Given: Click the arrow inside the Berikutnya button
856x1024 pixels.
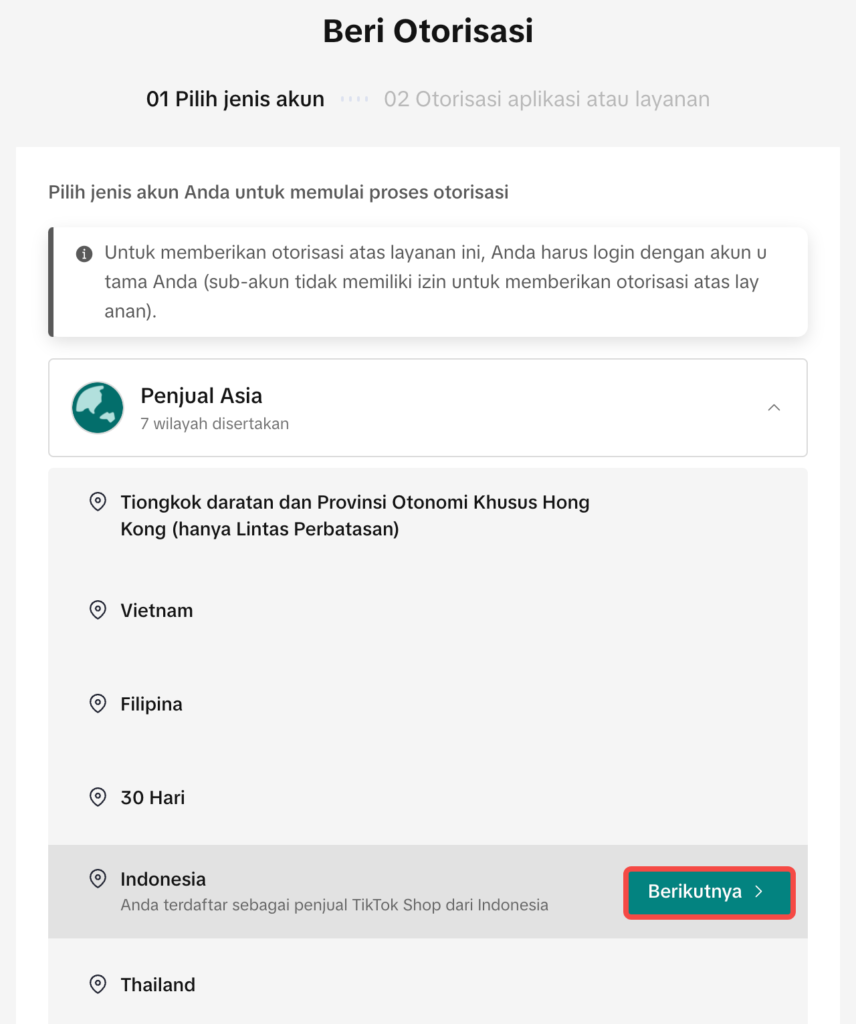Looking at the screenshot, I should click(x=759, y=891).
